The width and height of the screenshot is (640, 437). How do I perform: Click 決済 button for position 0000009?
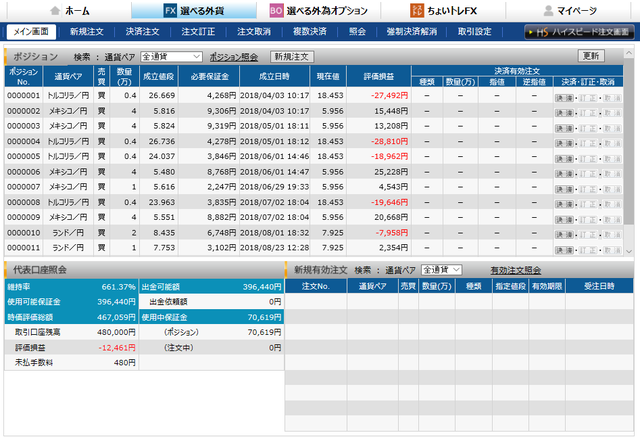[564, 220]
